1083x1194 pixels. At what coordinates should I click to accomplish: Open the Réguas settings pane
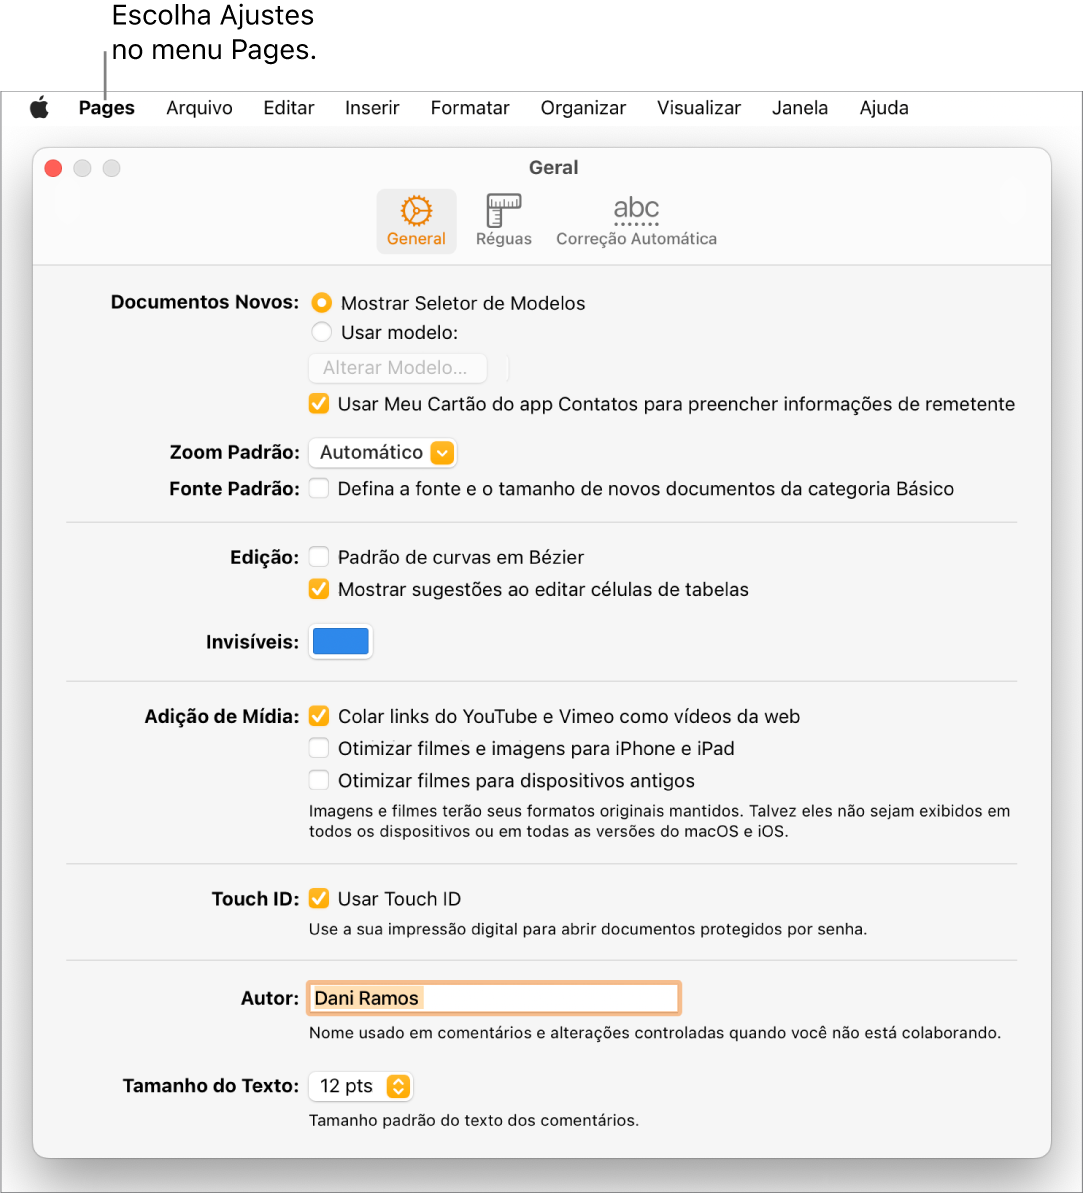tap(503, 220)
